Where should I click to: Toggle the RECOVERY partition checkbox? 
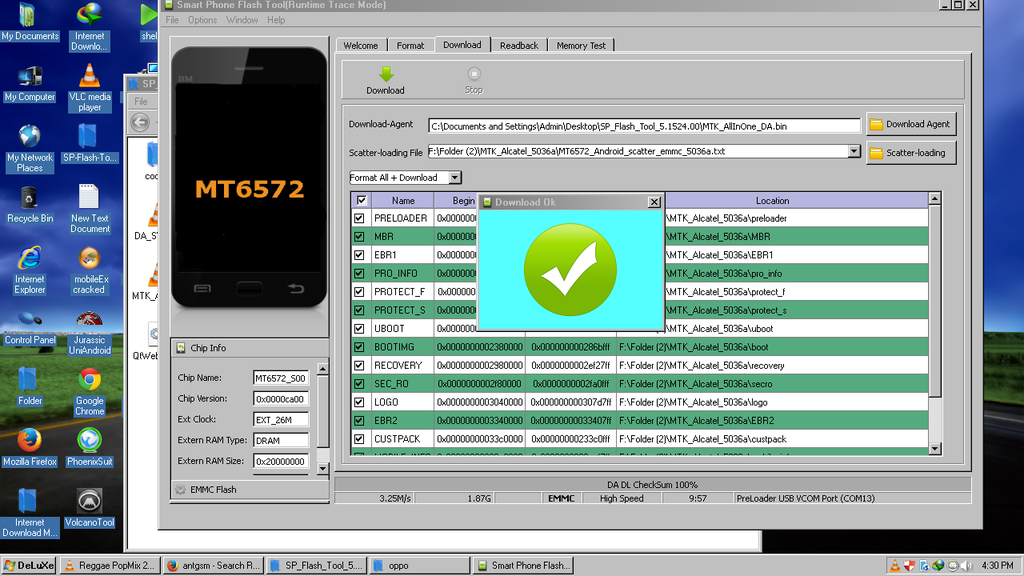[x=360, y=365]
